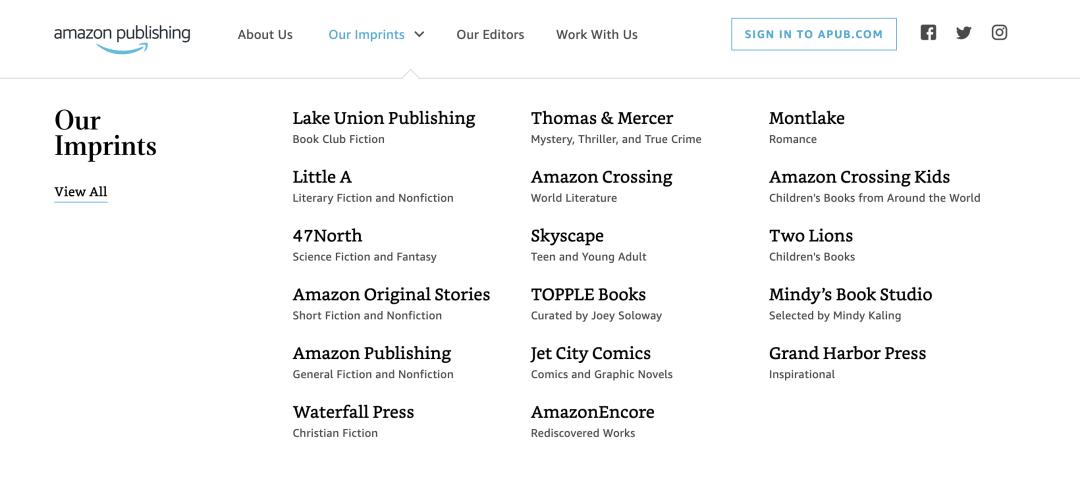1080x479 pixels.
Task: Click the Amazon Publishing logo
Action: (122, 36)
